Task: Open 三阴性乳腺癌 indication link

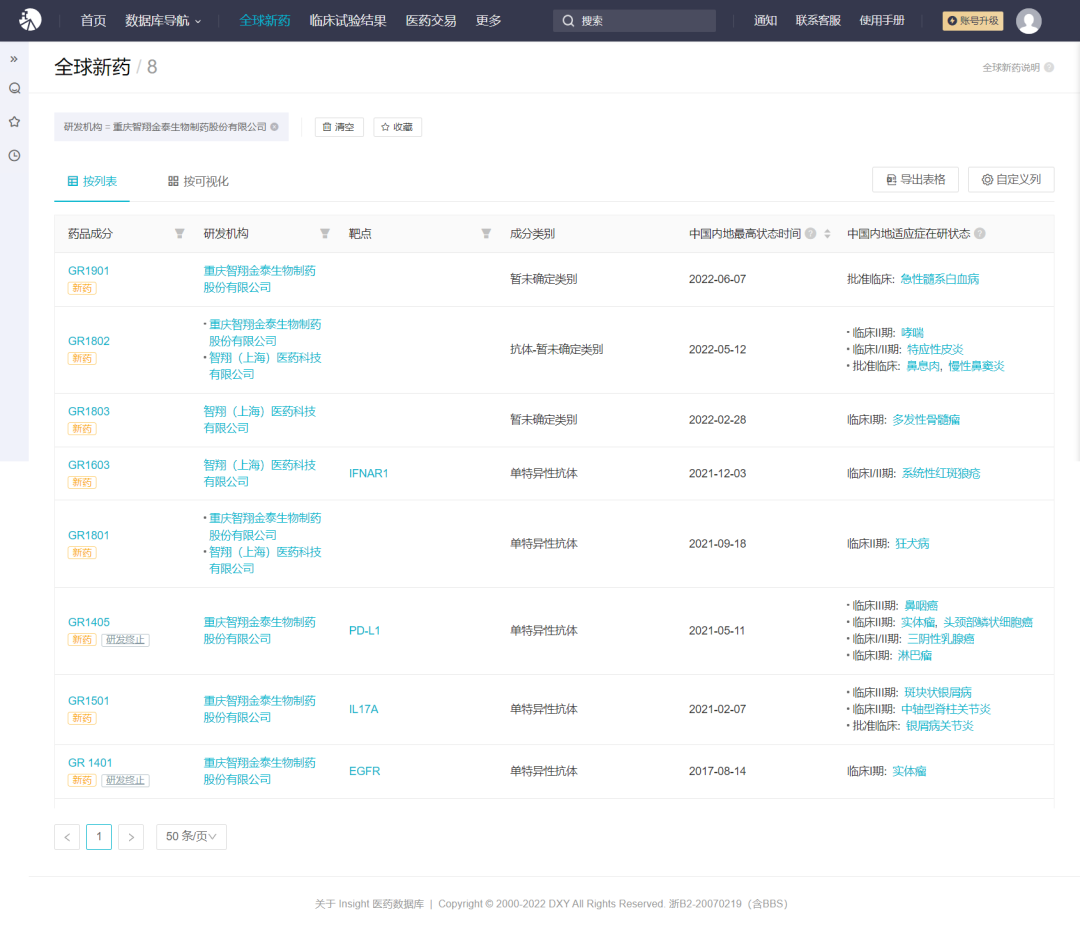Action: click(x=940, y=638)
